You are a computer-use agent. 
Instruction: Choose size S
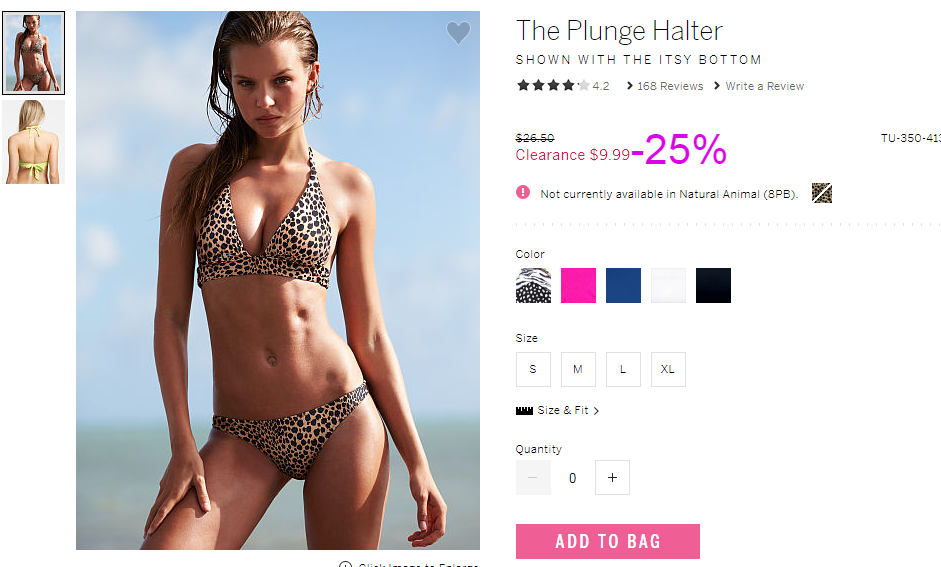pos(533,369)
